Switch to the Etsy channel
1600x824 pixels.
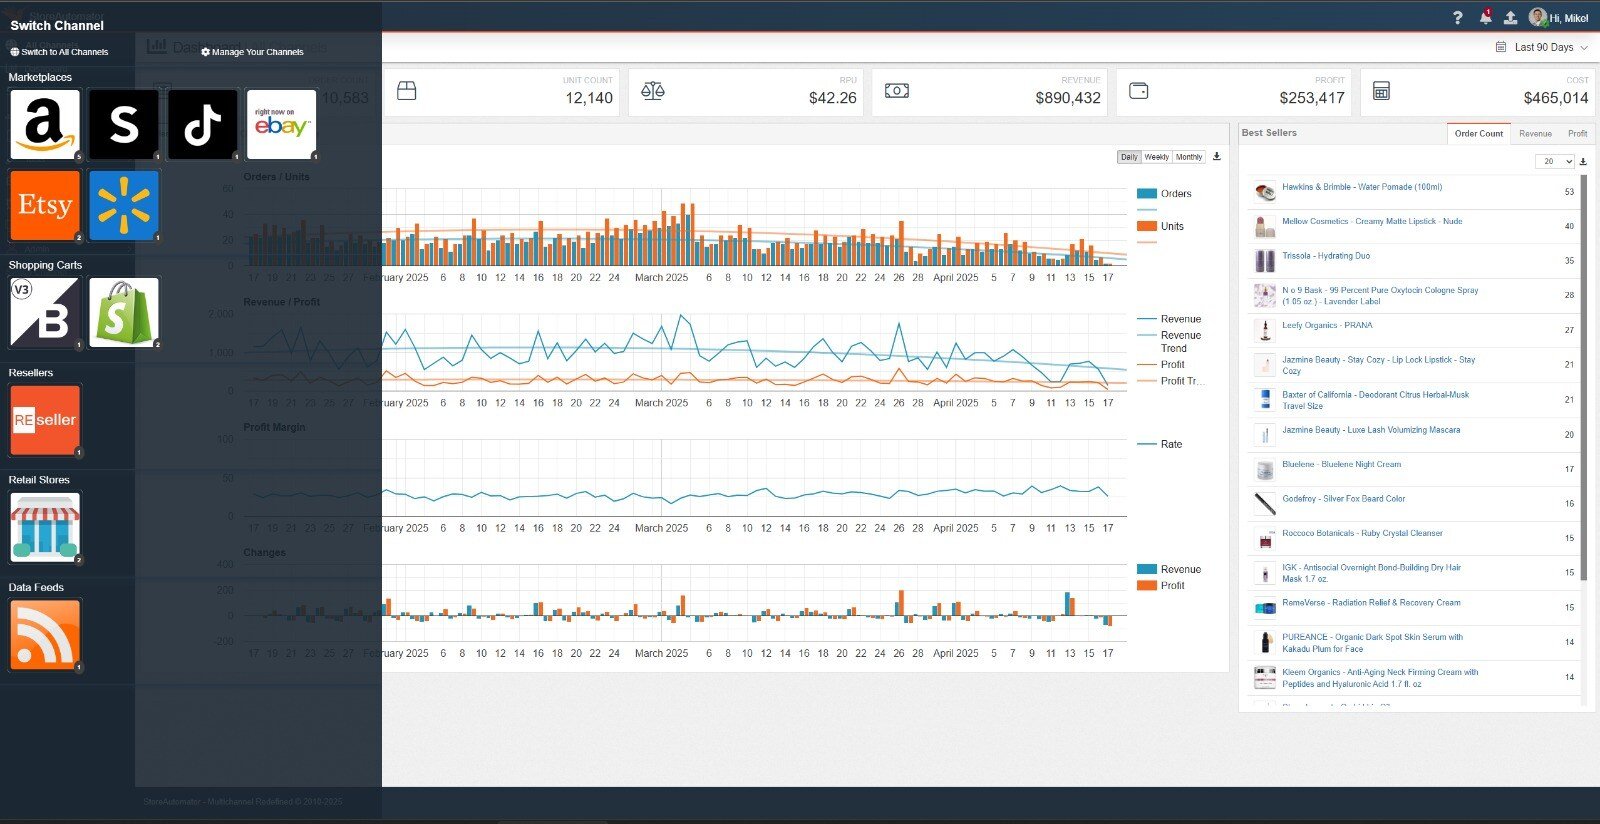click(x=45, y=206)
